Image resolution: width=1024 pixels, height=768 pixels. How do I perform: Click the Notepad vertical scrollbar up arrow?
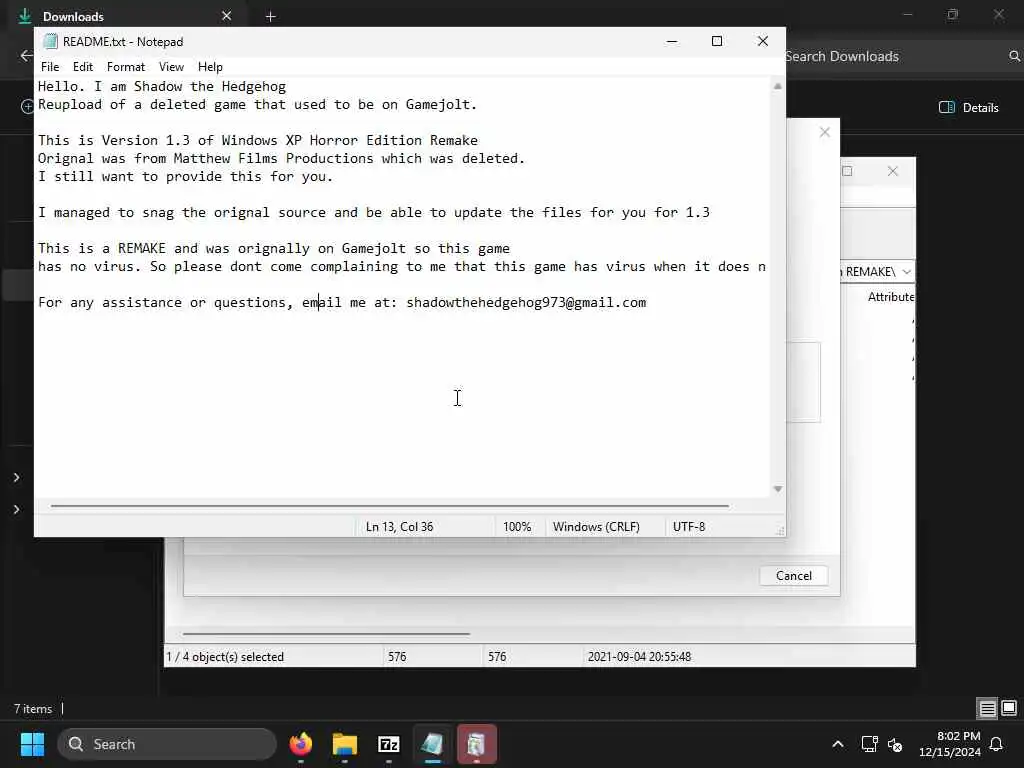point(777,86)
